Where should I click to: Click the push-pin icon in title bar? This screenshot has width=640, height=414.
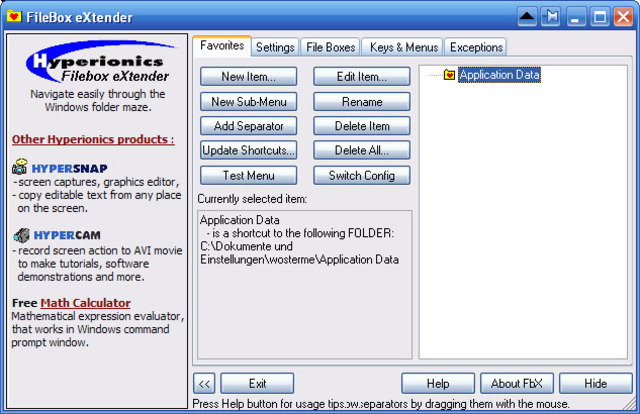point(551,17)
